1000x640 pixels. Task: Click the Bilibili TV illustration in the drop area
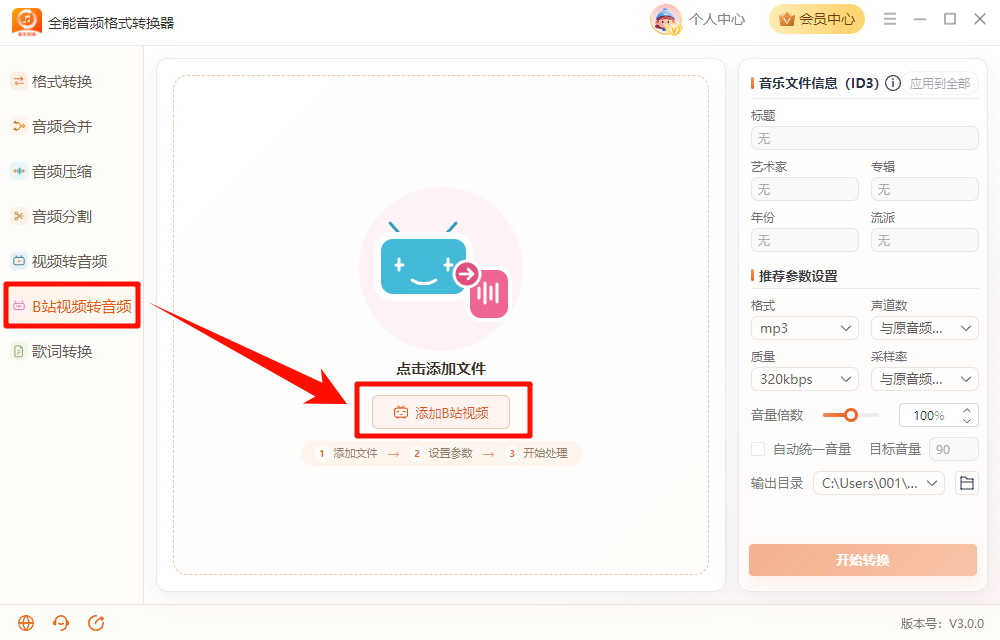(x=423, y=262)
